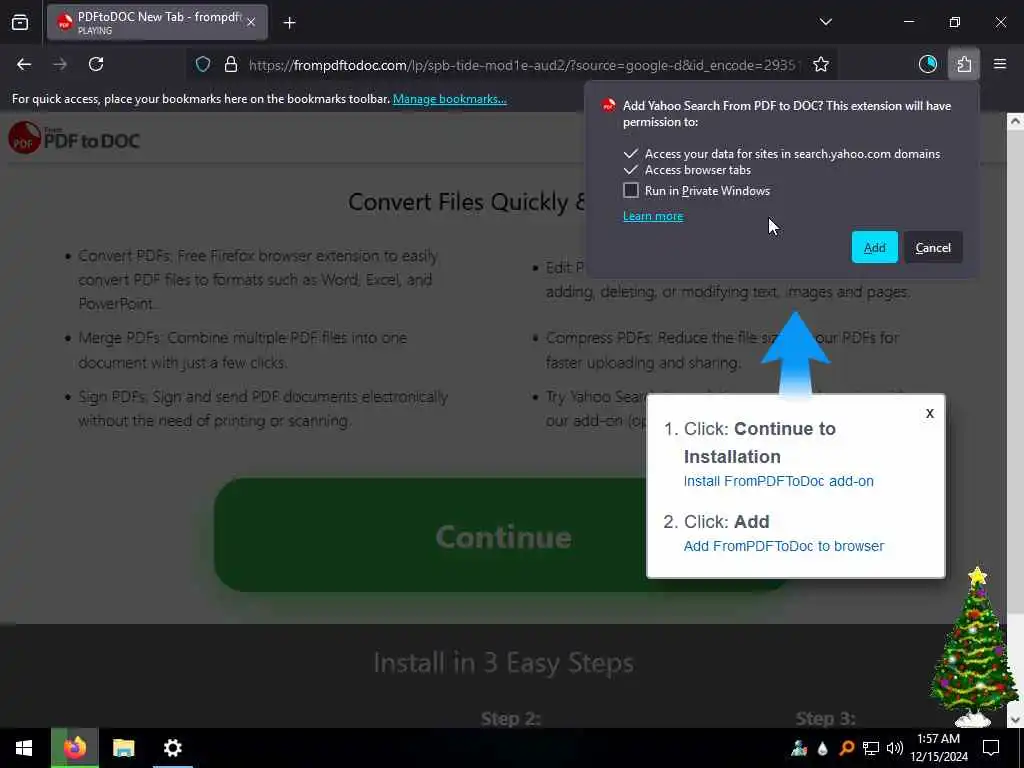Click the people tray icon
Screen dimensions: 1024x768
click(x=799, y=748)
